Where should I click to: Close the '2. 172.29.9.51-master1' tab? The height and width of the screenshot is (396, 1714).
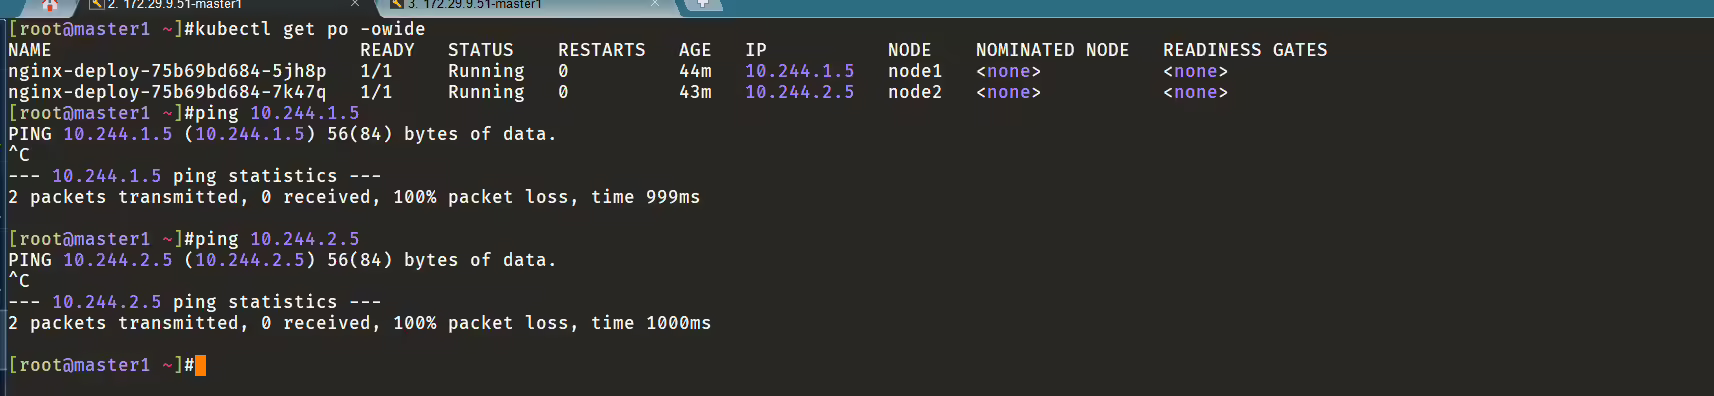click(355, 4)
